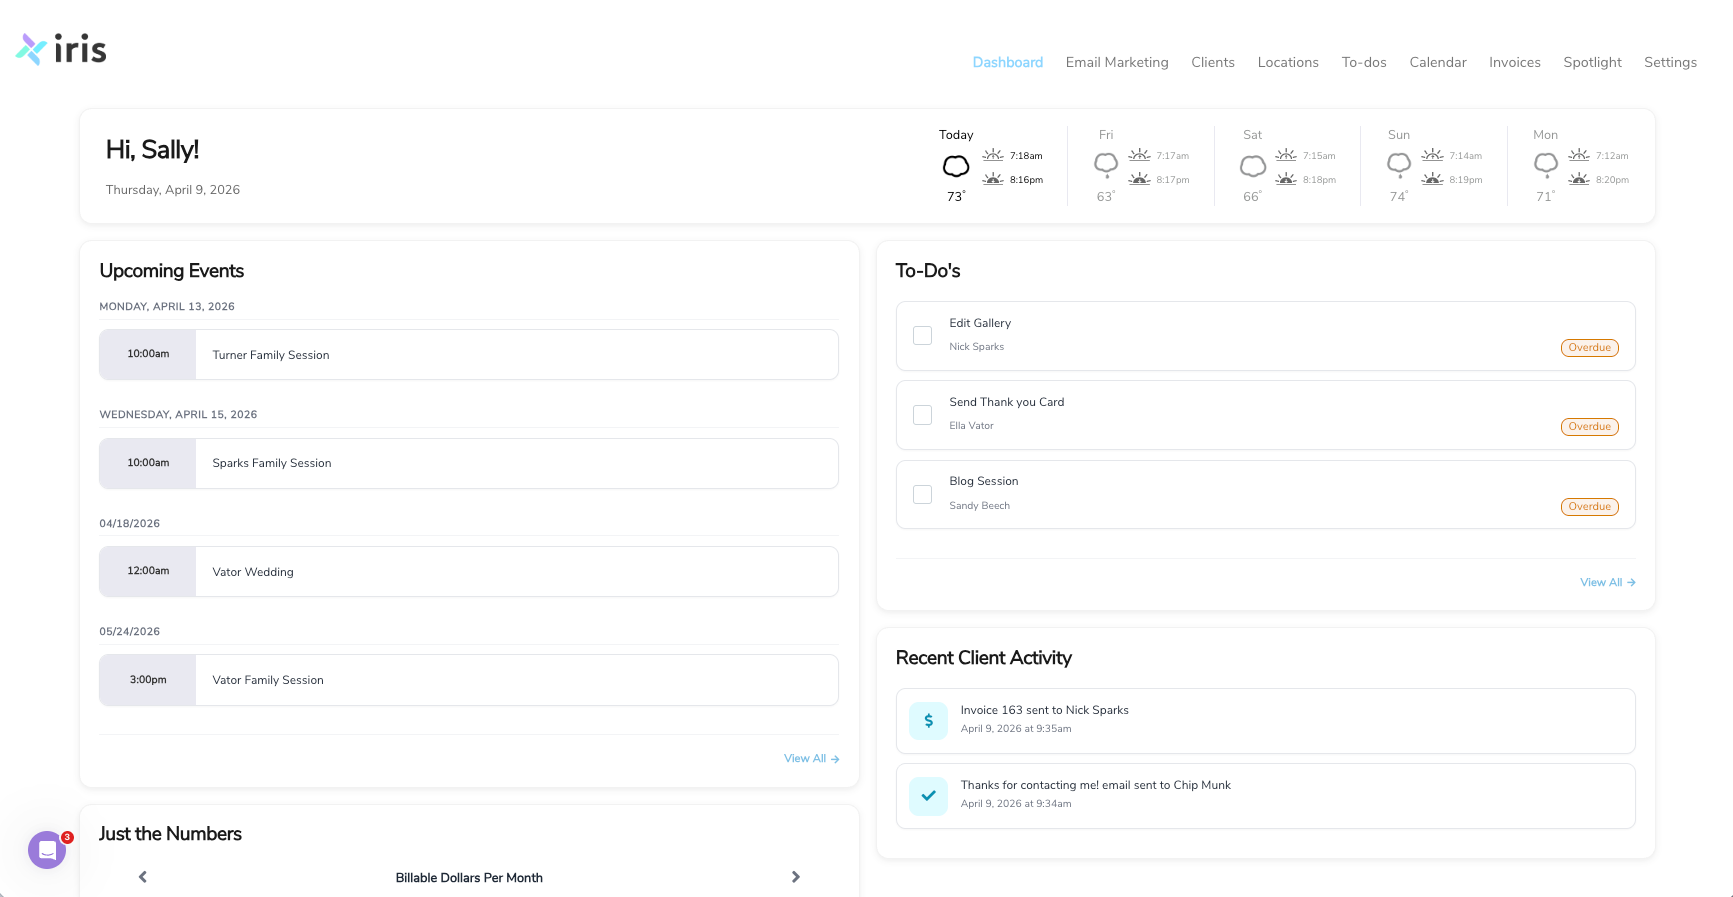The width and height of the screenshot is (1733, 897).
Task: Click Monday's sunset icon at 8:20pm
Action: click(1579, 179)
